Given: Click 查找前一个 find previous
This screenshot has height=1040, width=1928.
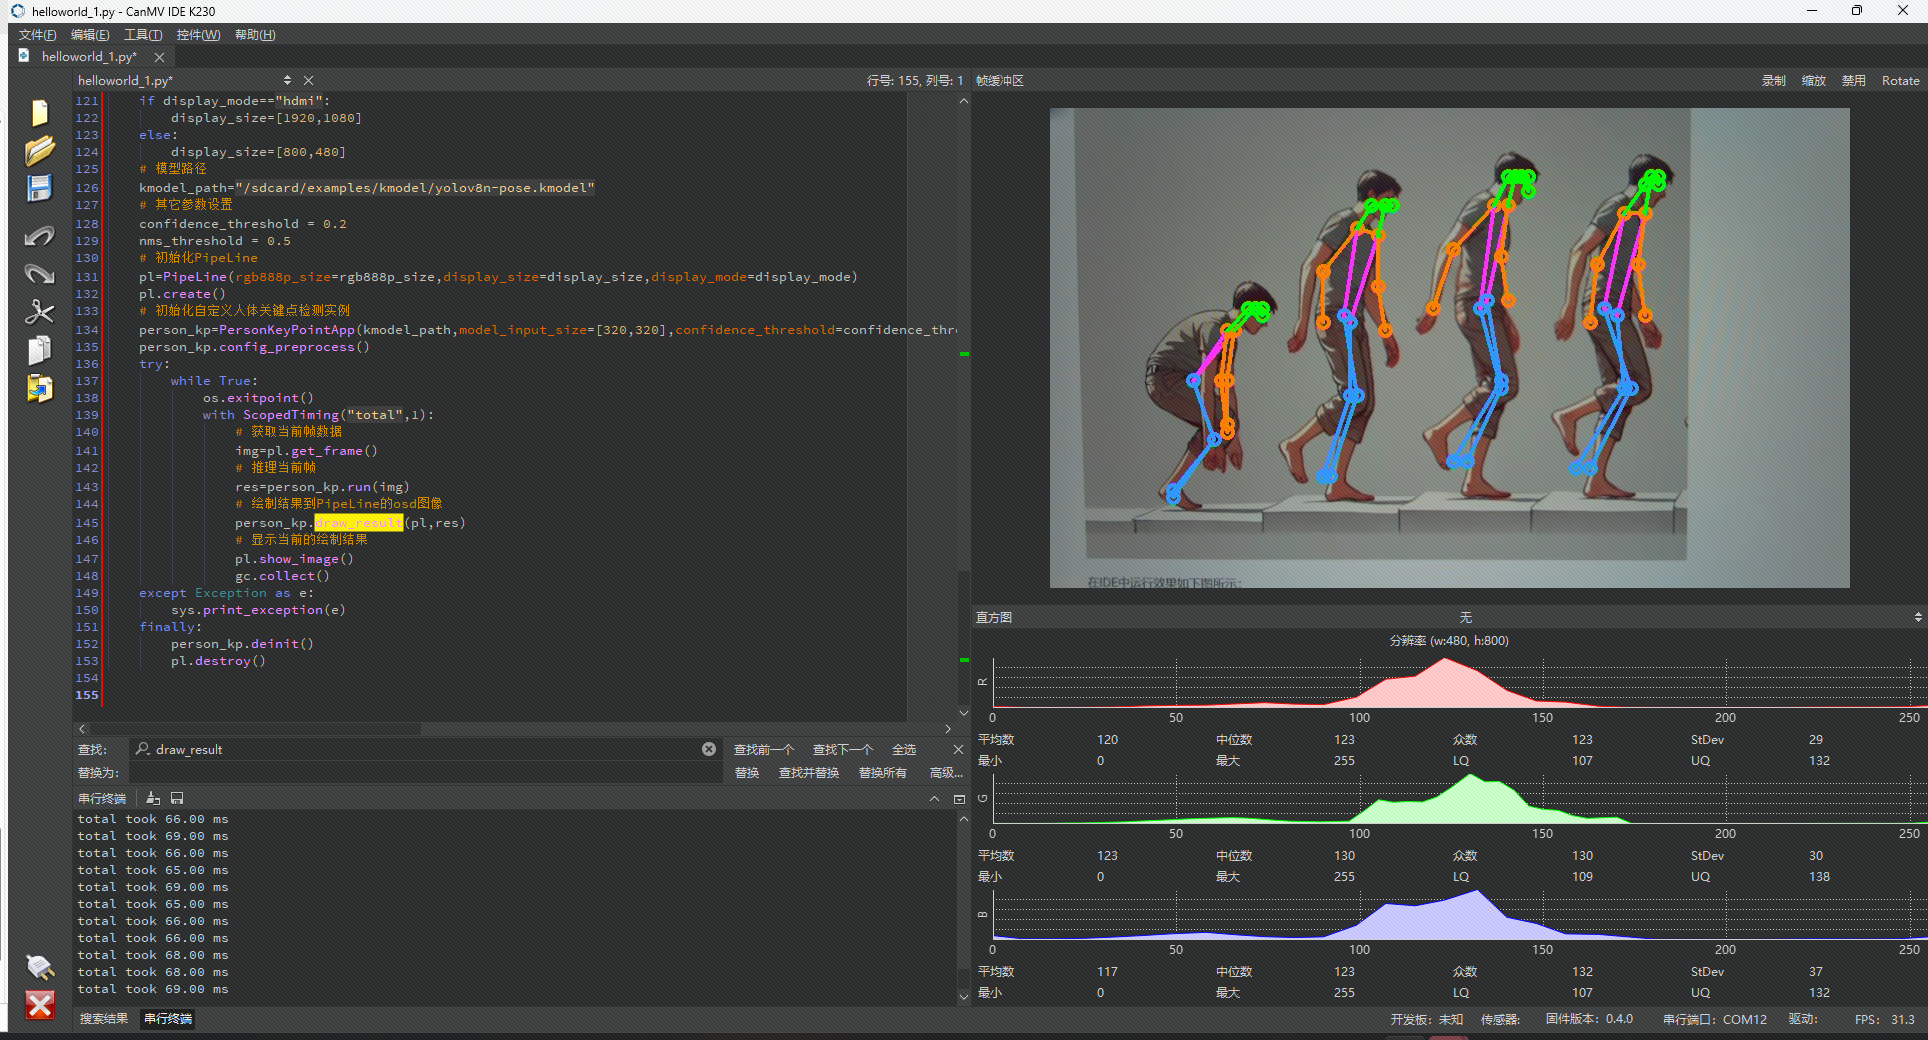Looking at the screenshot, I should 764,749.
